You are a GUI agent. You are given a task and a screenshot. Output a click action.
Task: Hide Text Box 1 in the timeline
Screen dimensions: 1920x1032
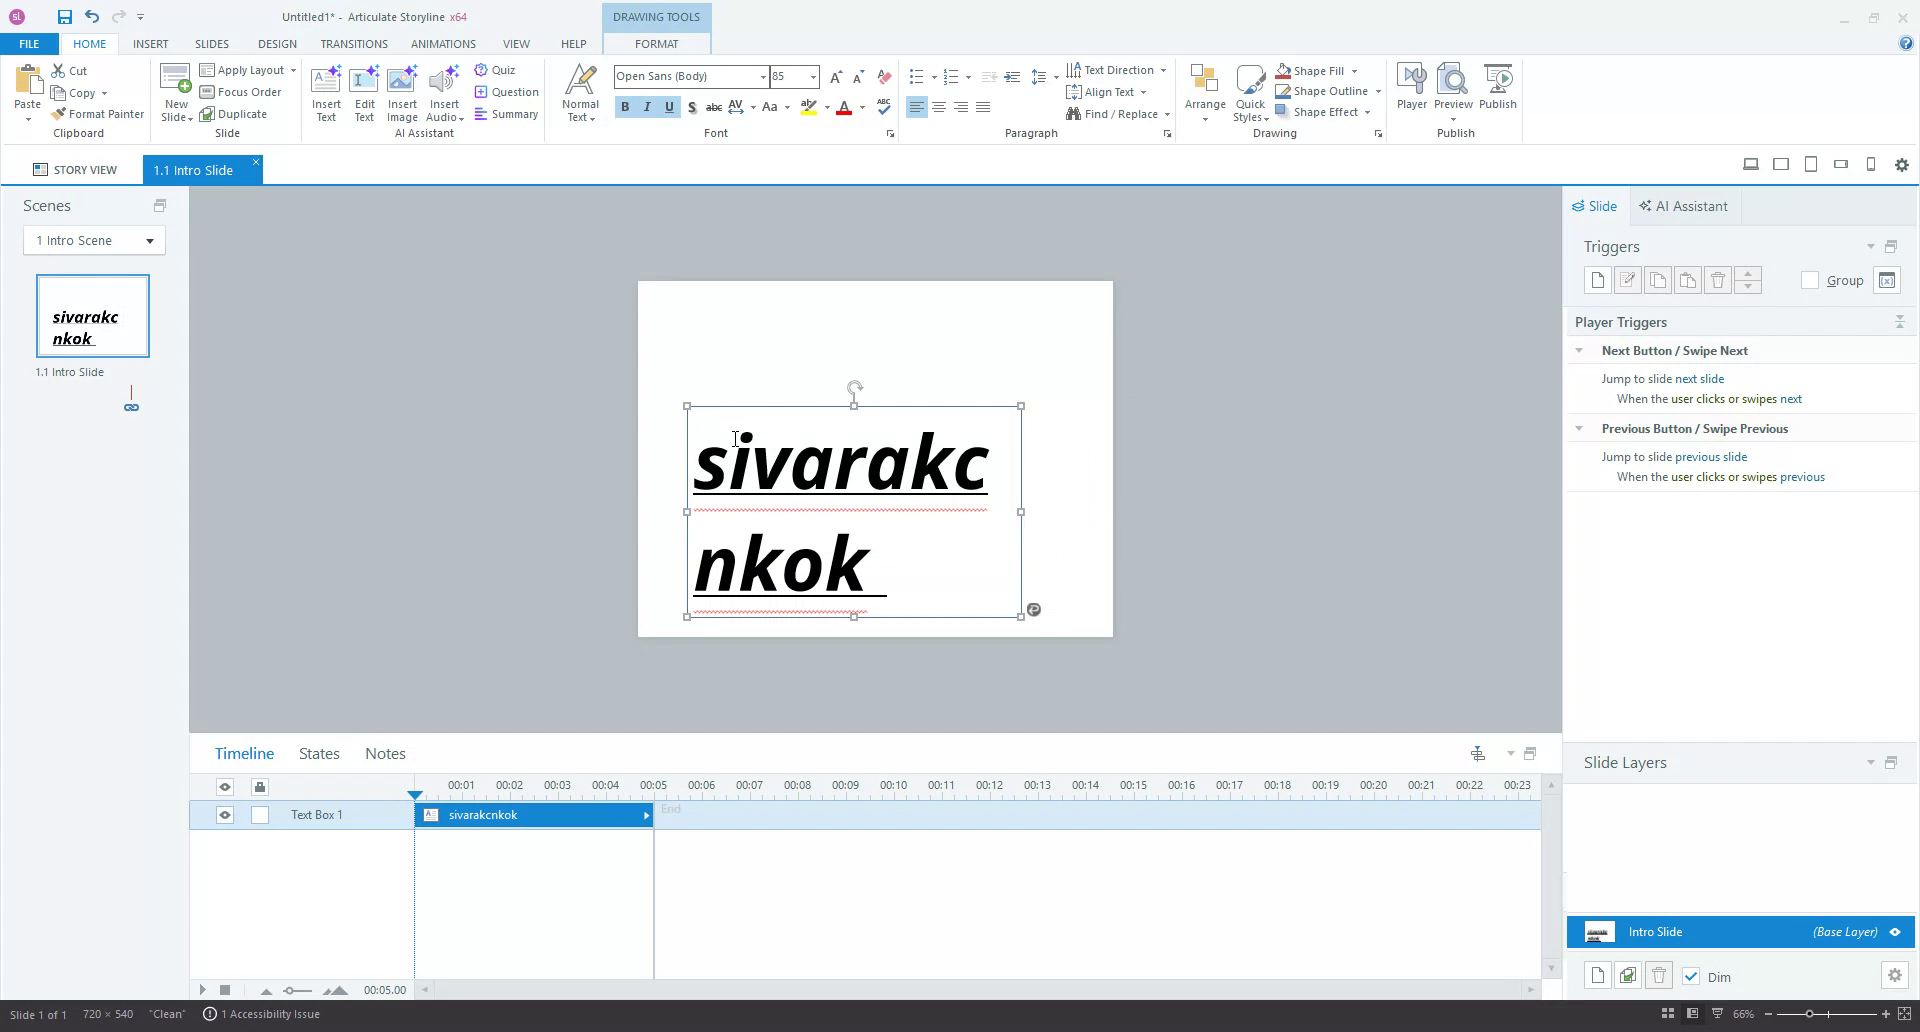(224, 815)
